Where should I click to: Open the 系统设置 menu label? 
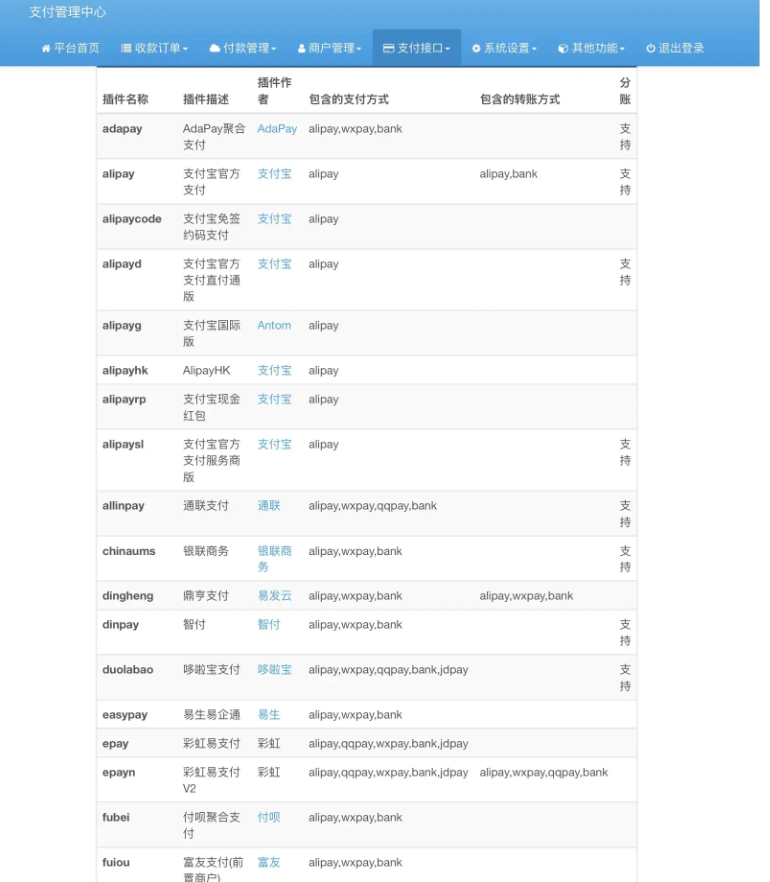(507, 48)
